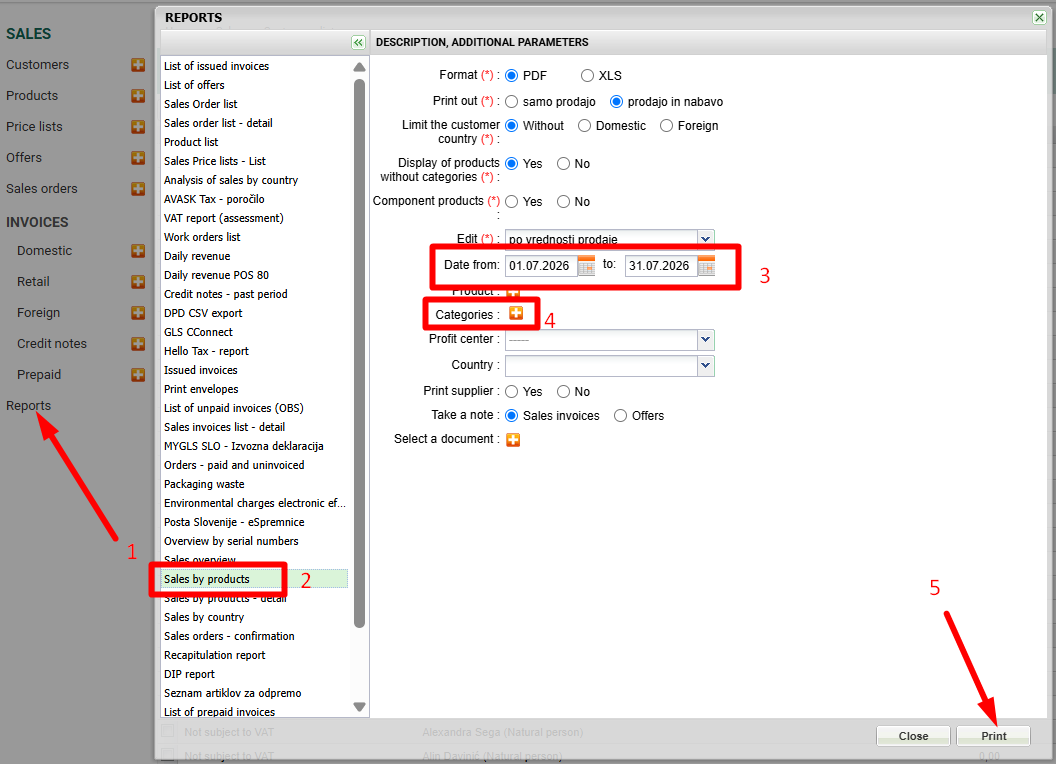
Task: Select XLS format
Action: point(587,75)
